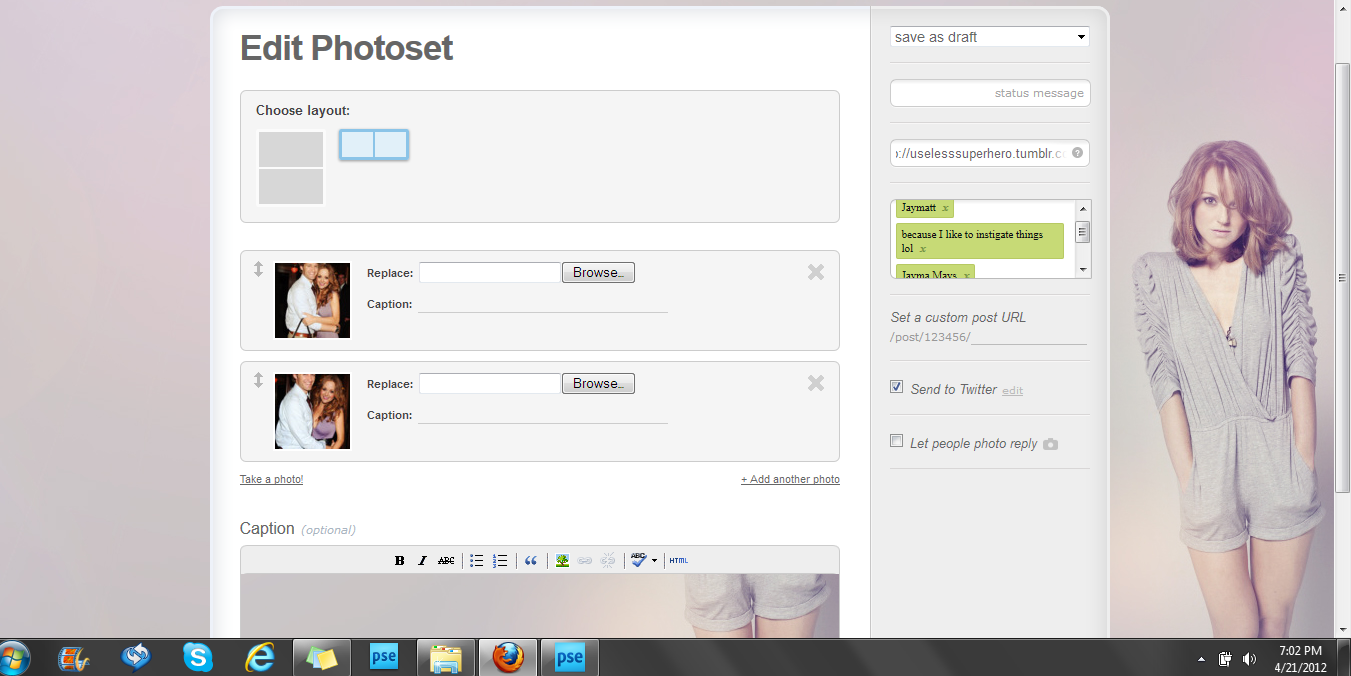The width and height of the screenshot is (1351, 676).
Task: Click the first photo thumbnail
Action: pyautogui.click(x=312, y=300)
